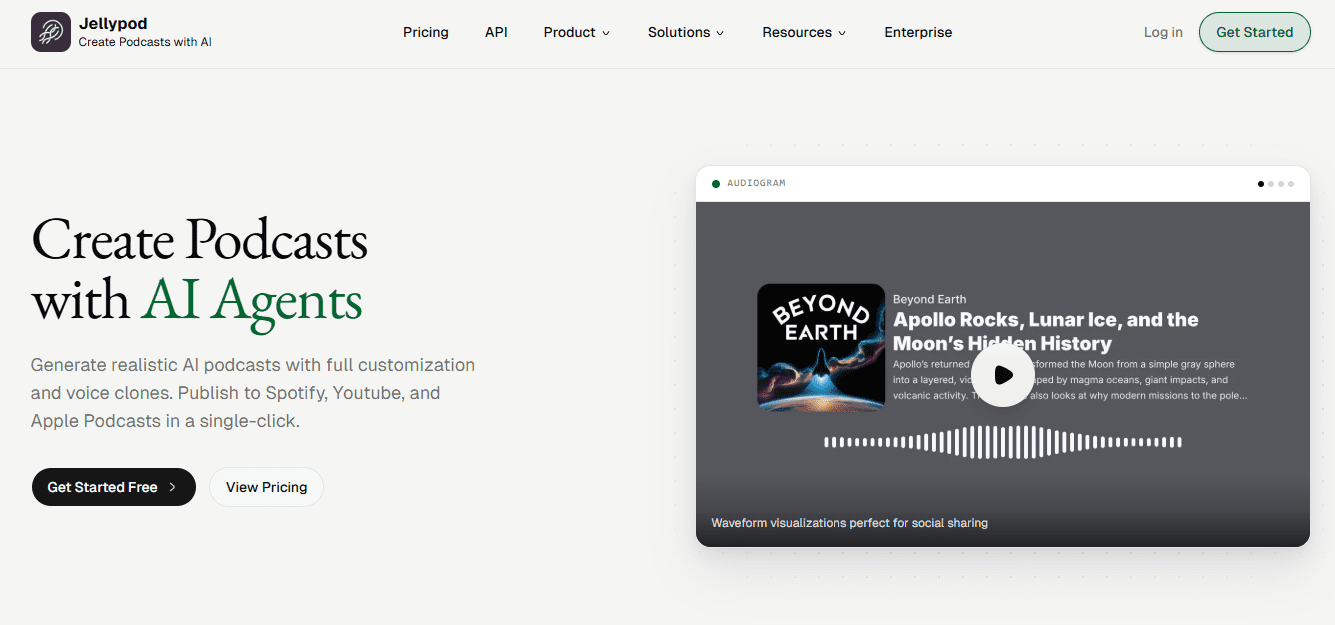1335x625 pixels.
Task: Open the Solutions dropdown menu
Action: (685, 32)
